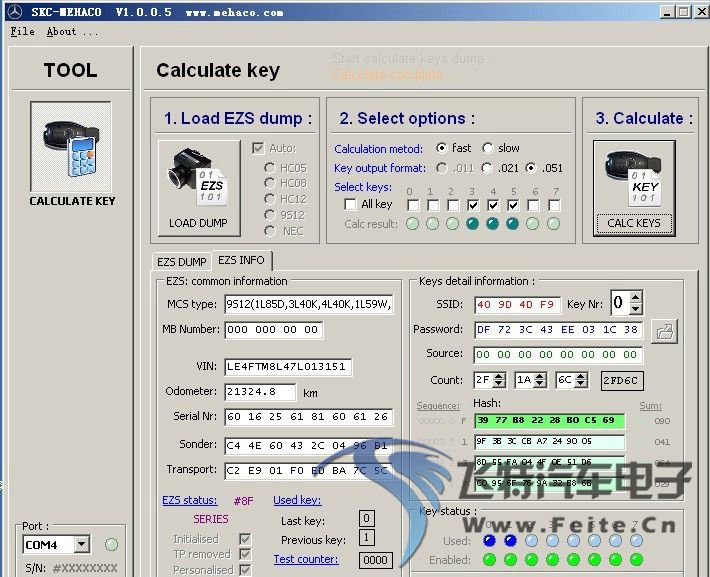Click the SSID value field

click(x=517, y=305)
